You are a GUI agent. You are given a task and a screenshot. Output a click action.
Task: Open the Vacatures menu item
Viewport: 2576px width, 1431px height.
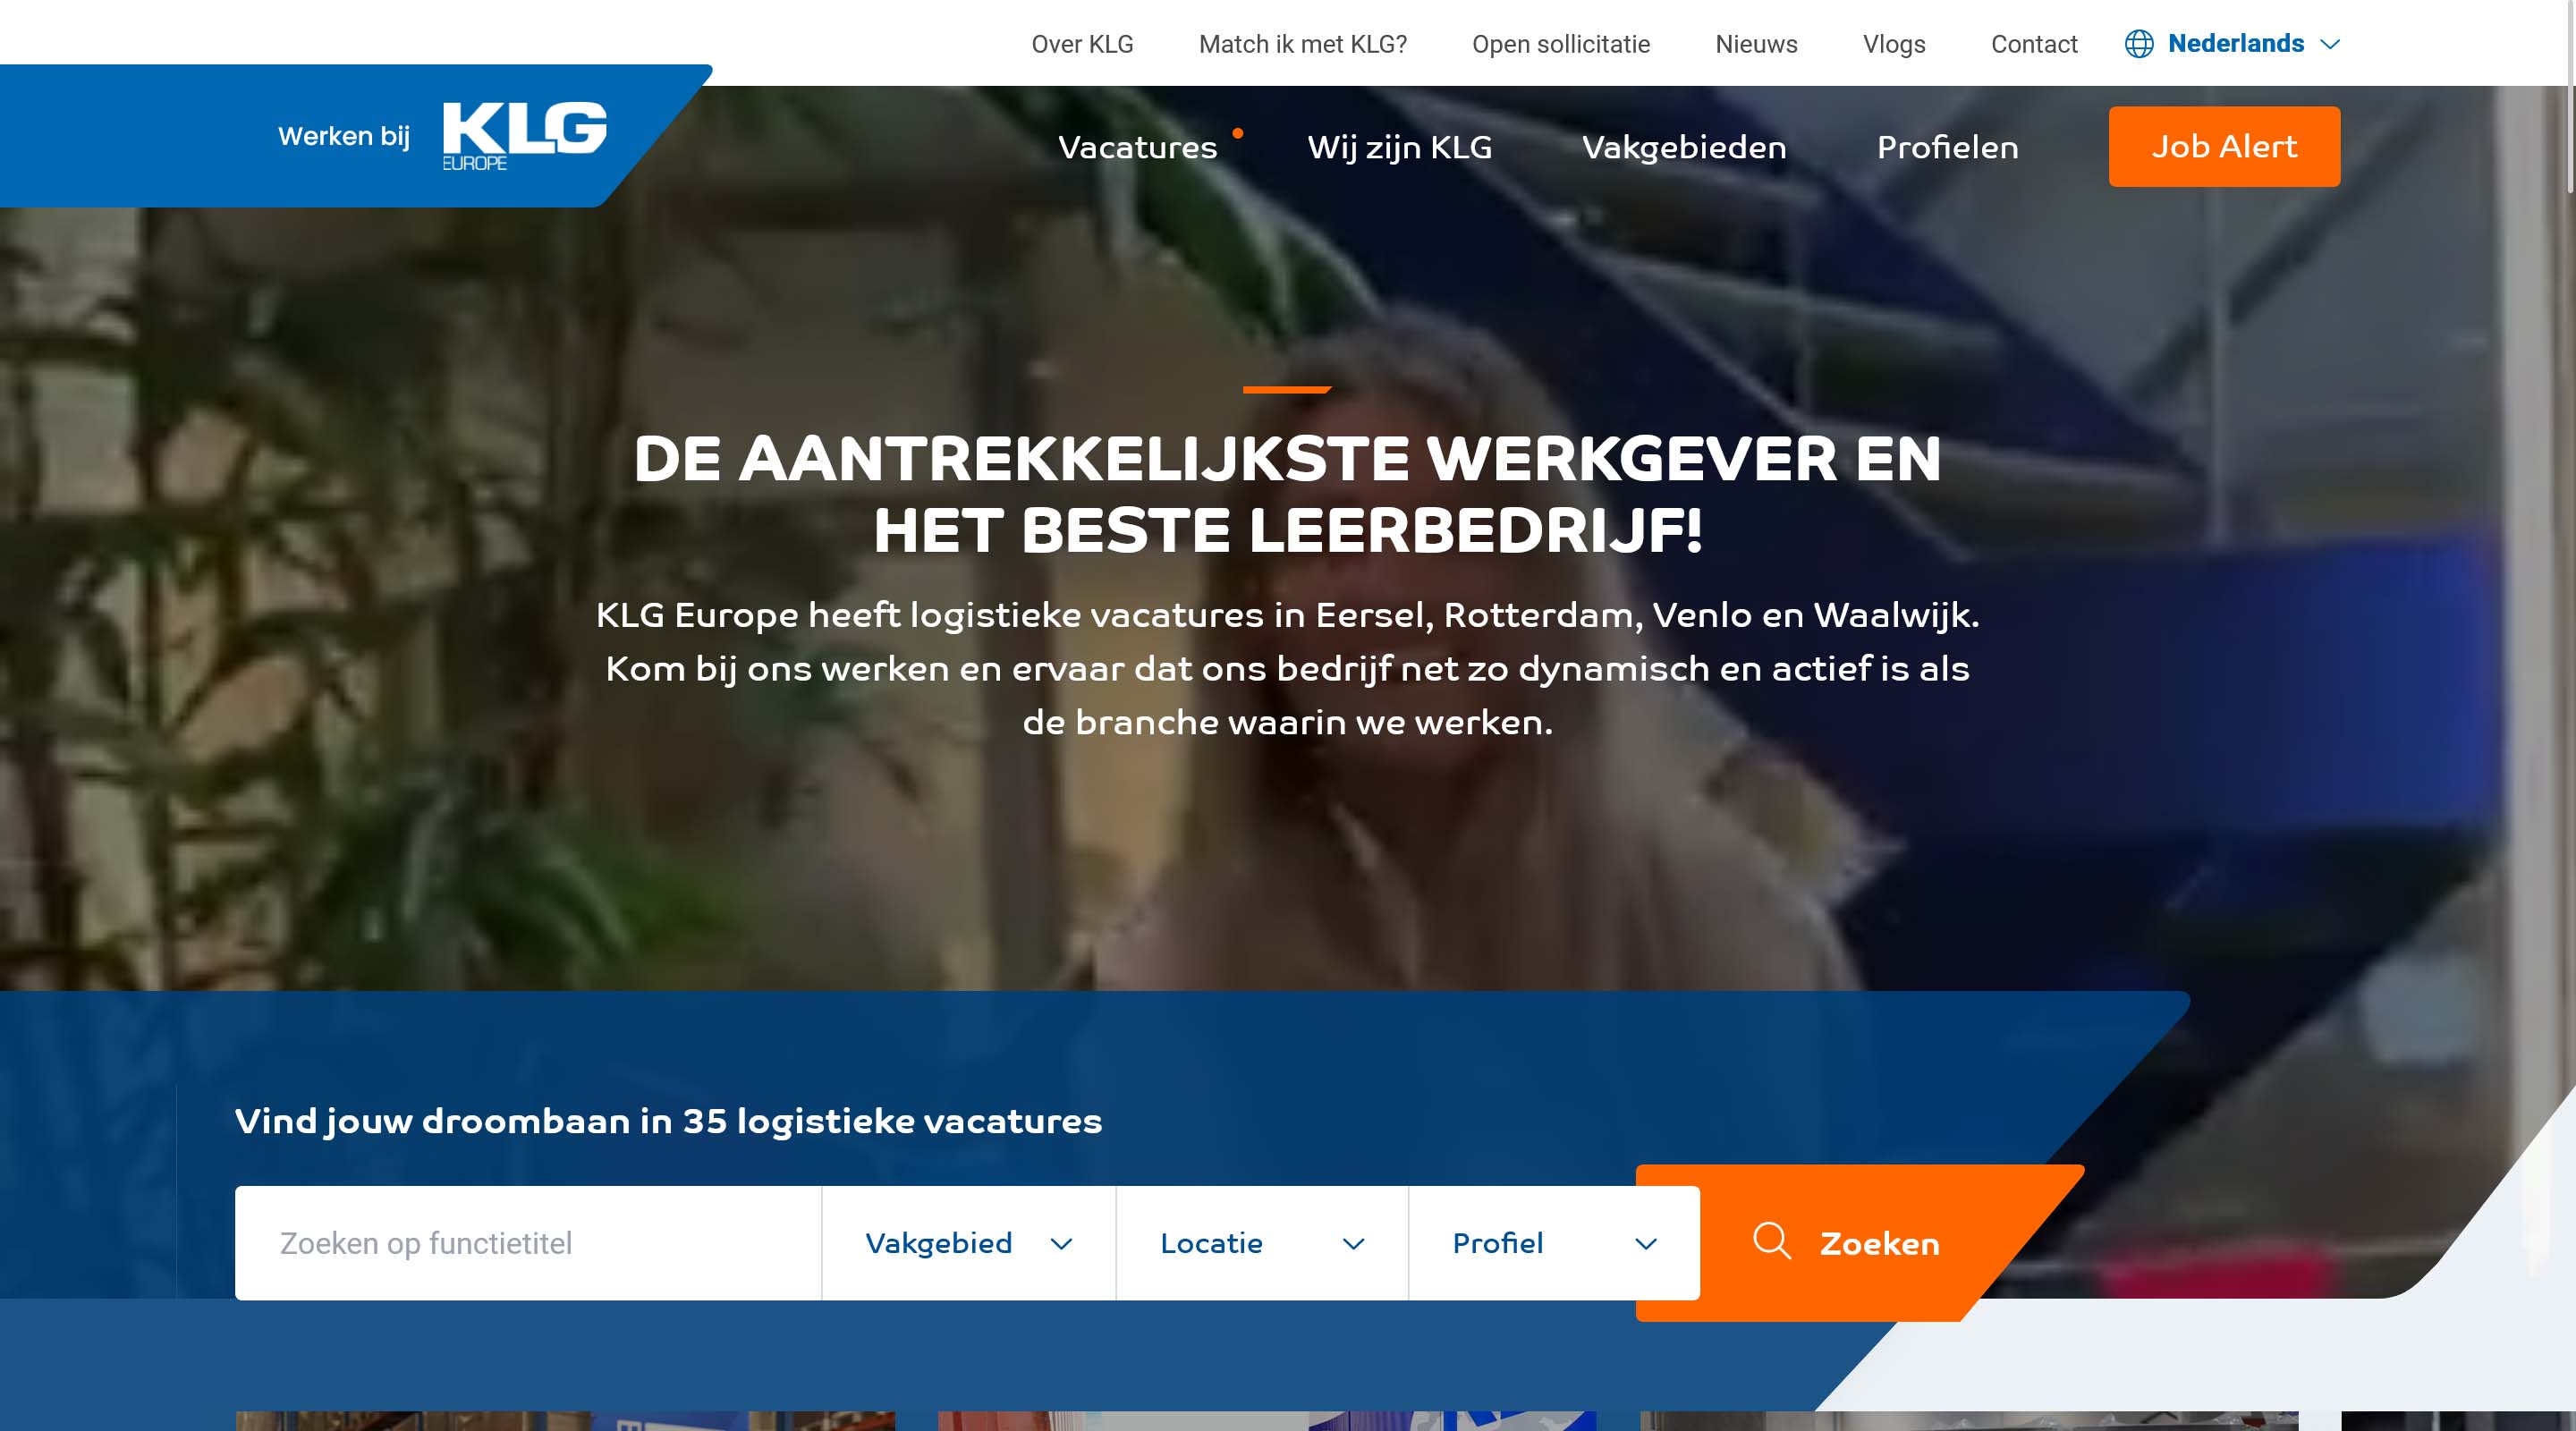[1137, 147]
